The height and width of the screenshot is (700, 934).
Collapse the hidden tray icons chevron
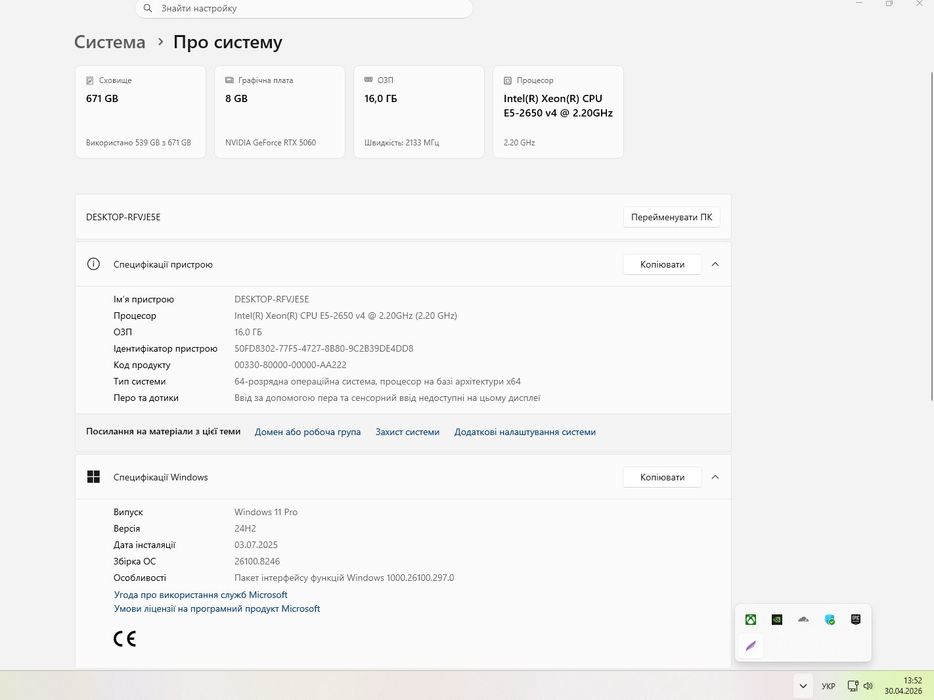(803, 686)
